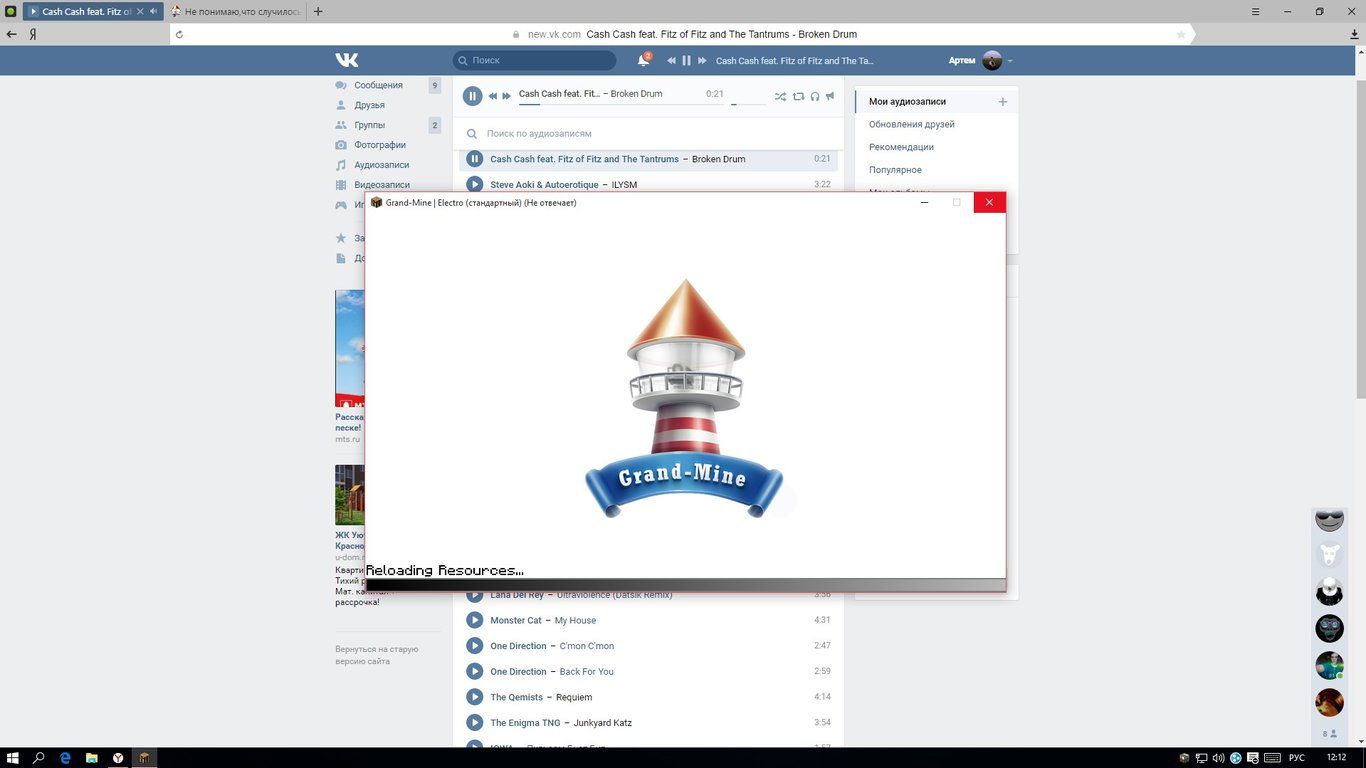
Task: Adjust the audio player volume slider
Action: pos(748,104)
